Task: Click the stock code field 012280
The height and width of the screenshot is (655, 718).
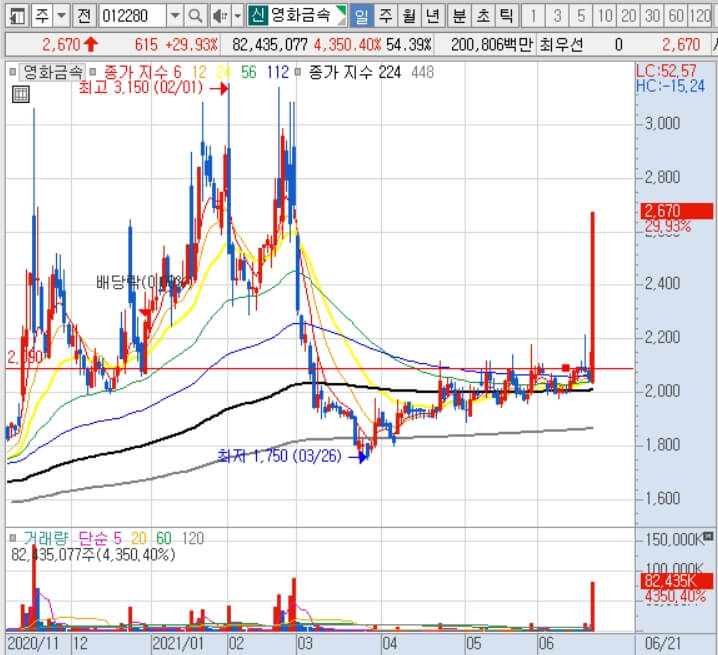Action: pos(132,16)
